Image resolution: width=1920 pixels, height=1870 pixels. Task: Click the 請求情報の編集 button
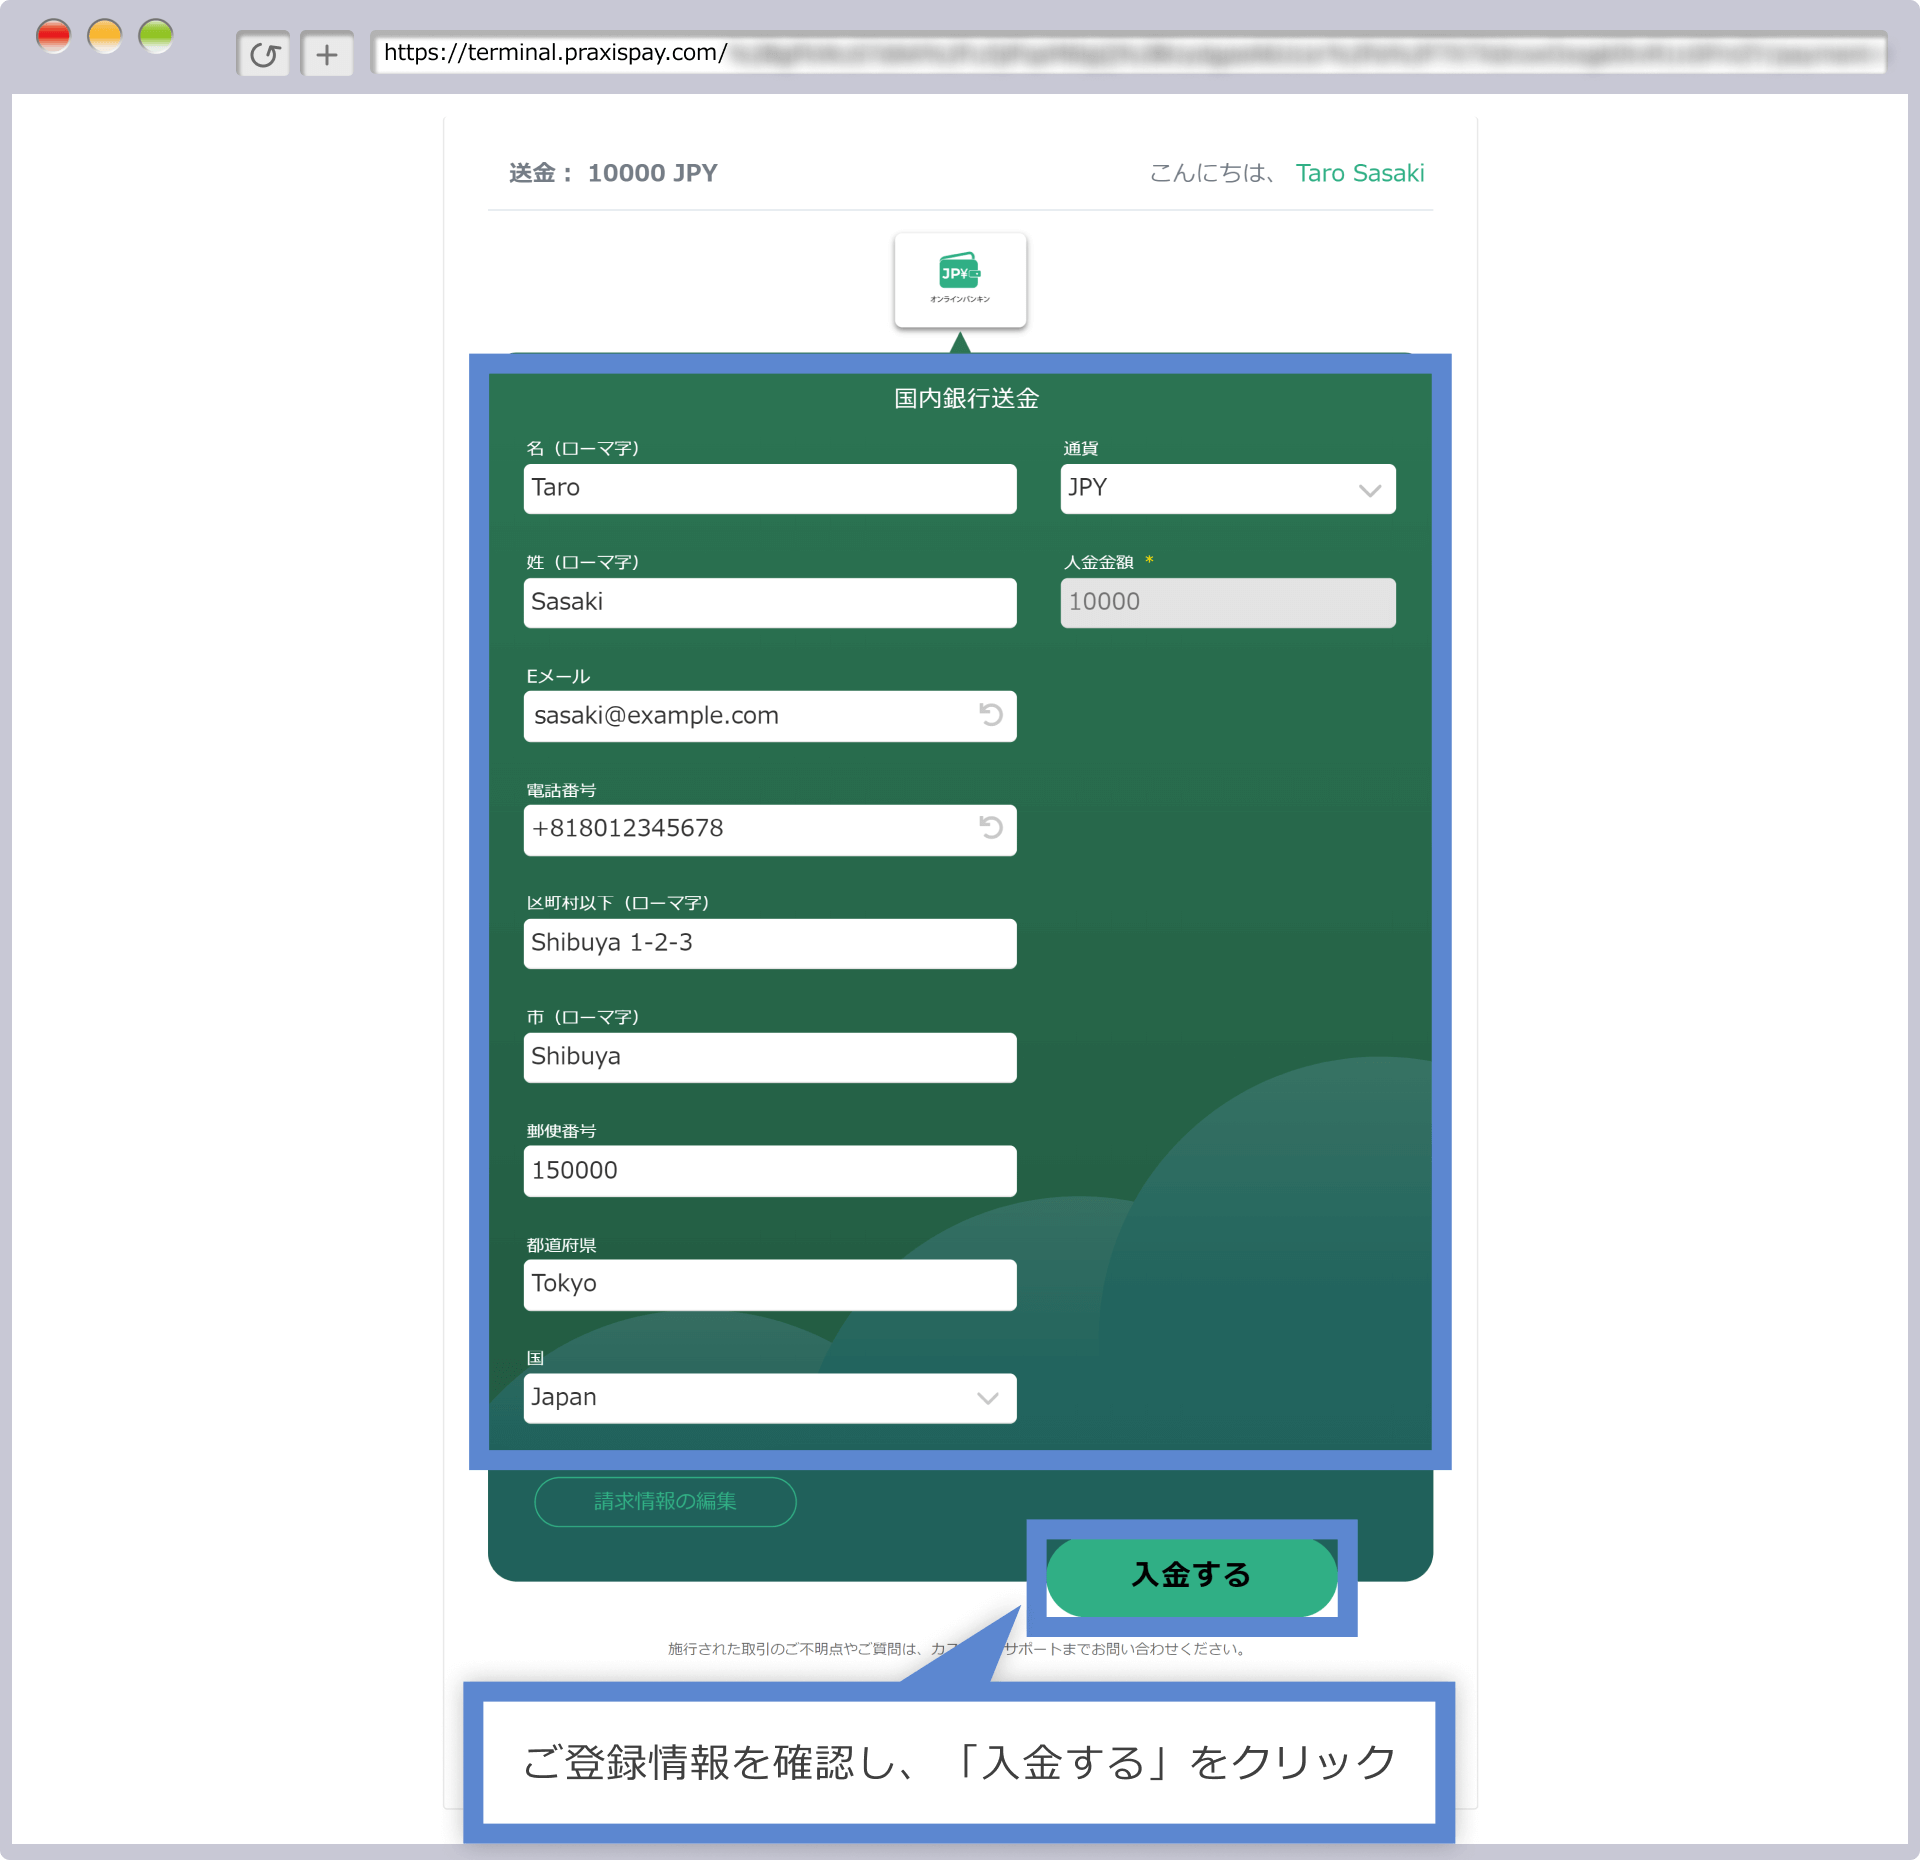pyautogui.click(x=665, y=1501)
